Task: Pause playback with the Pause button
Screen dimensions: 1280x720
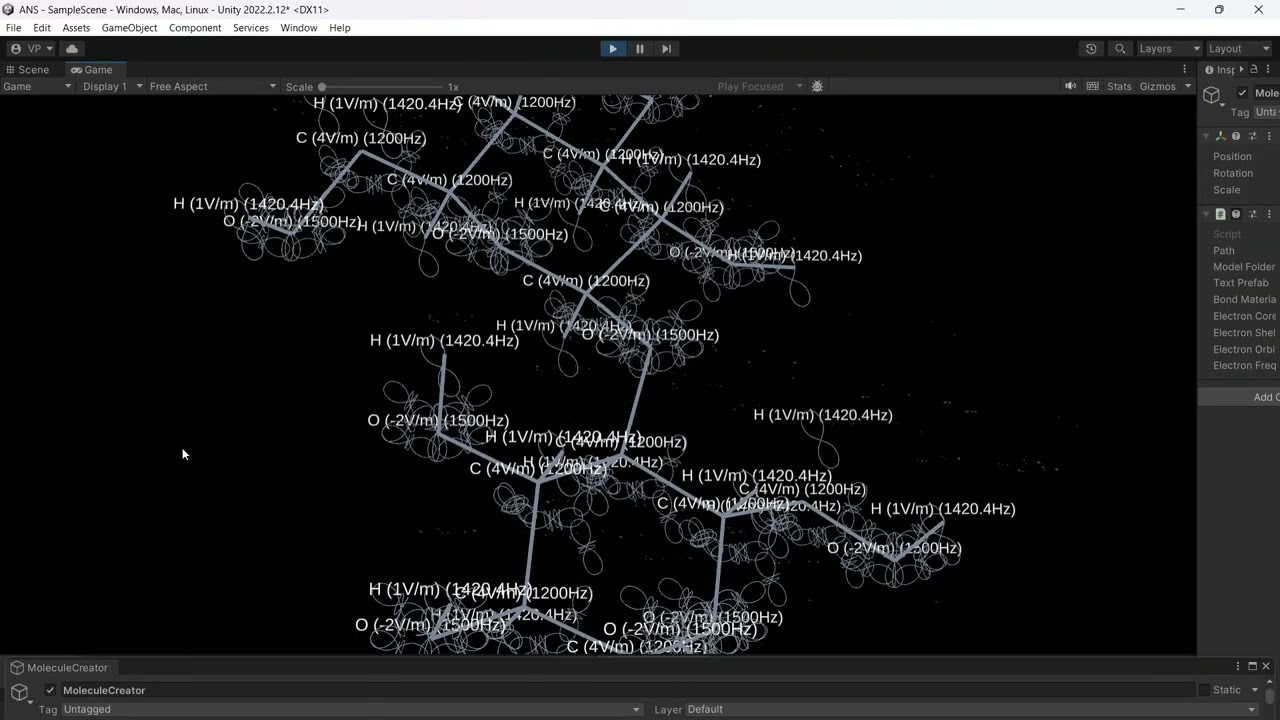Action: [x=640, y=48]
